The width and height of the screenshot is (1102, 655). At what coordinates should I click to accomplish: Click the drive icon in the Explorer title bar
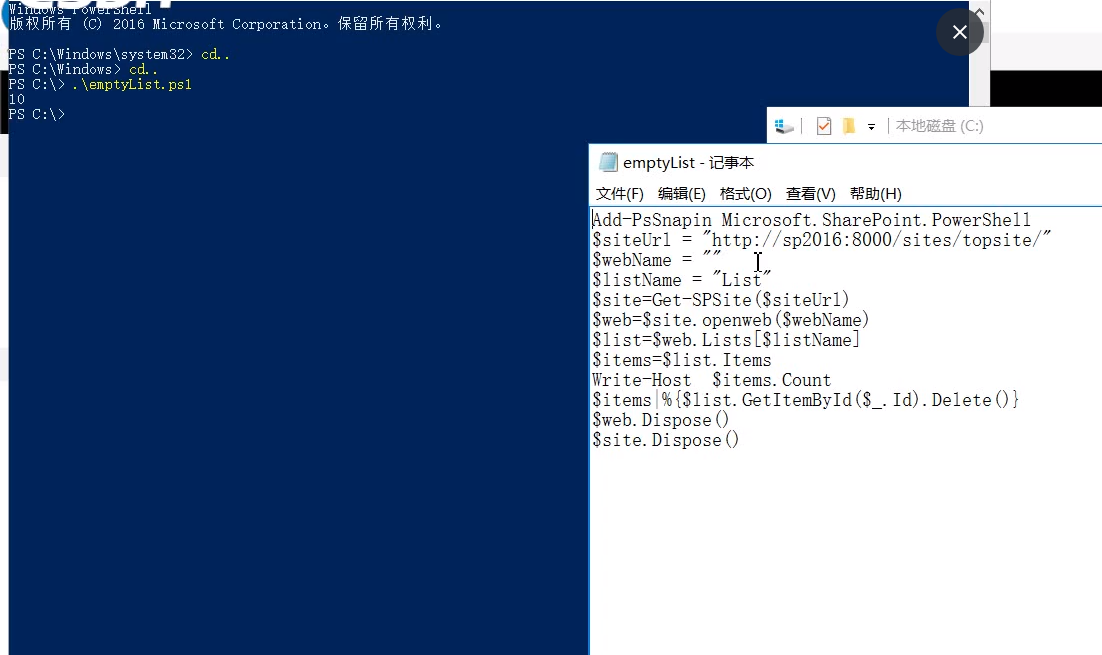point(784,127)
